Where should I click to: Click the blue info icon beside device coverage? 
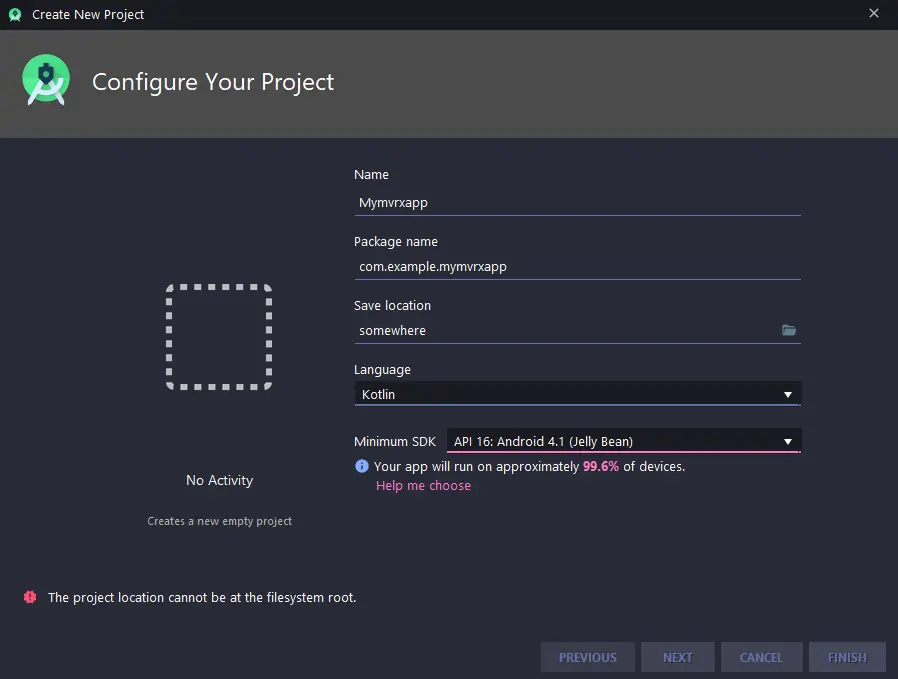[362, 466]
